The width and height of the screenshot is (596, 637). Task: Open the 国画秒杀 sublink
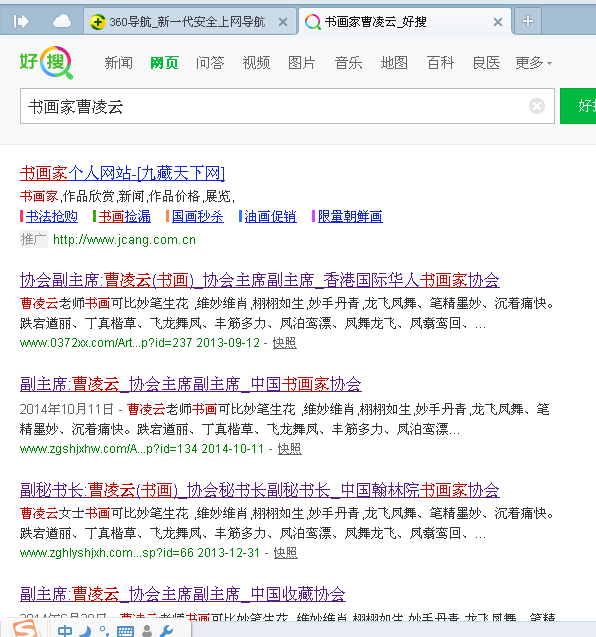pos(197,216)
